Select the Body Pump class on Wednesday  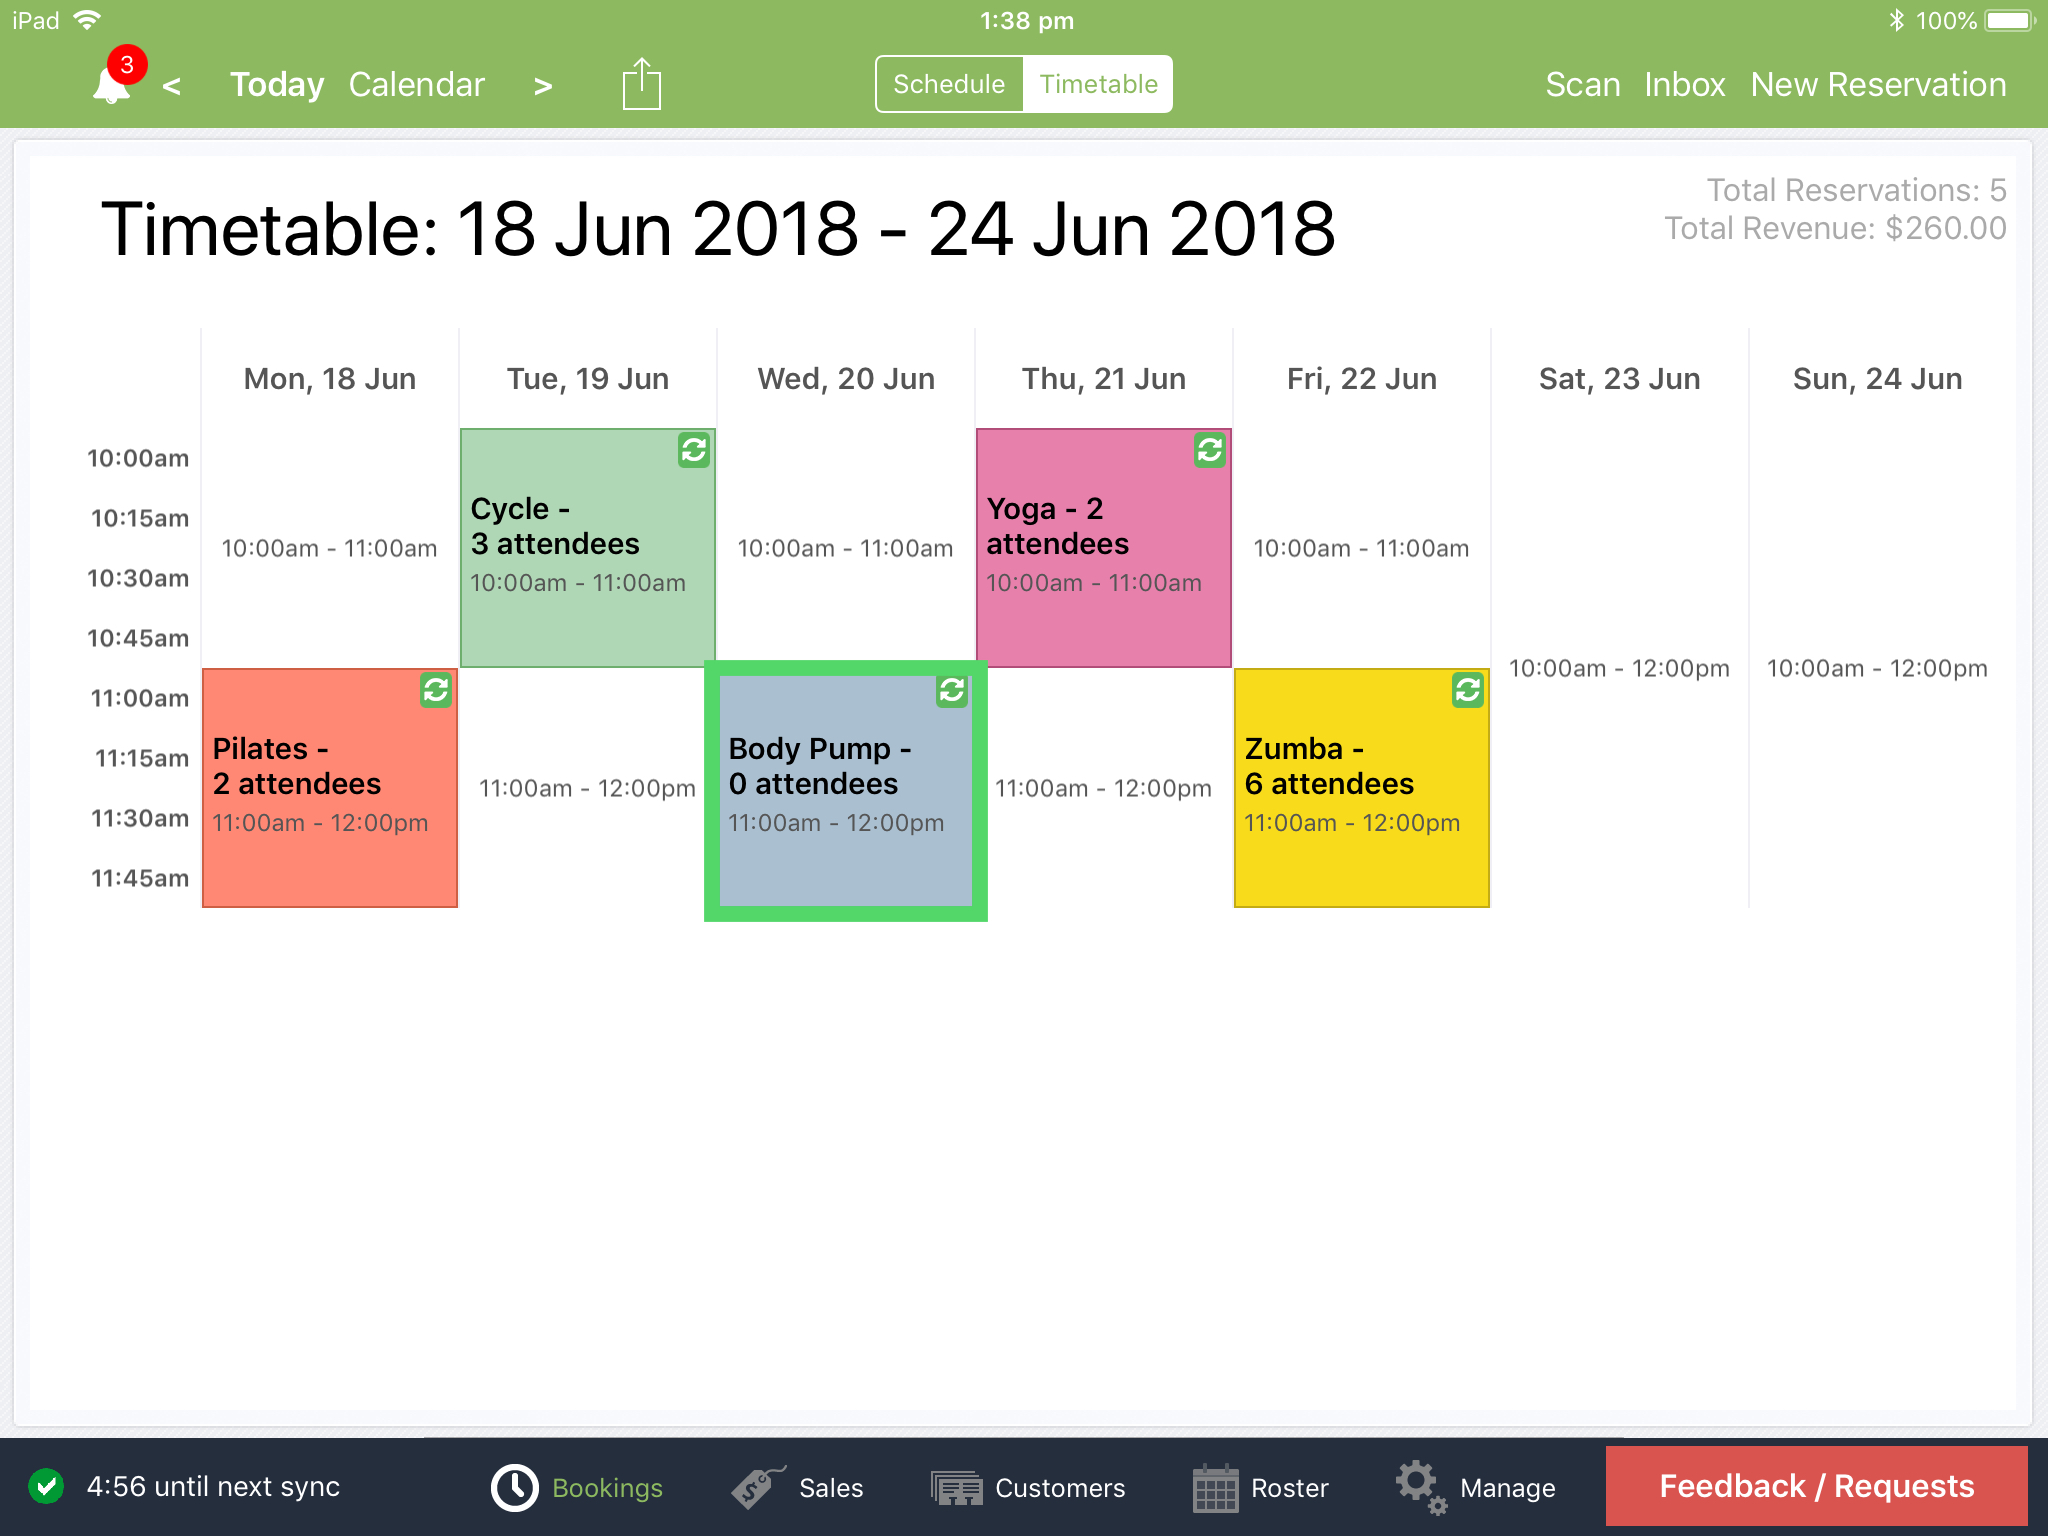pos(845,790)
